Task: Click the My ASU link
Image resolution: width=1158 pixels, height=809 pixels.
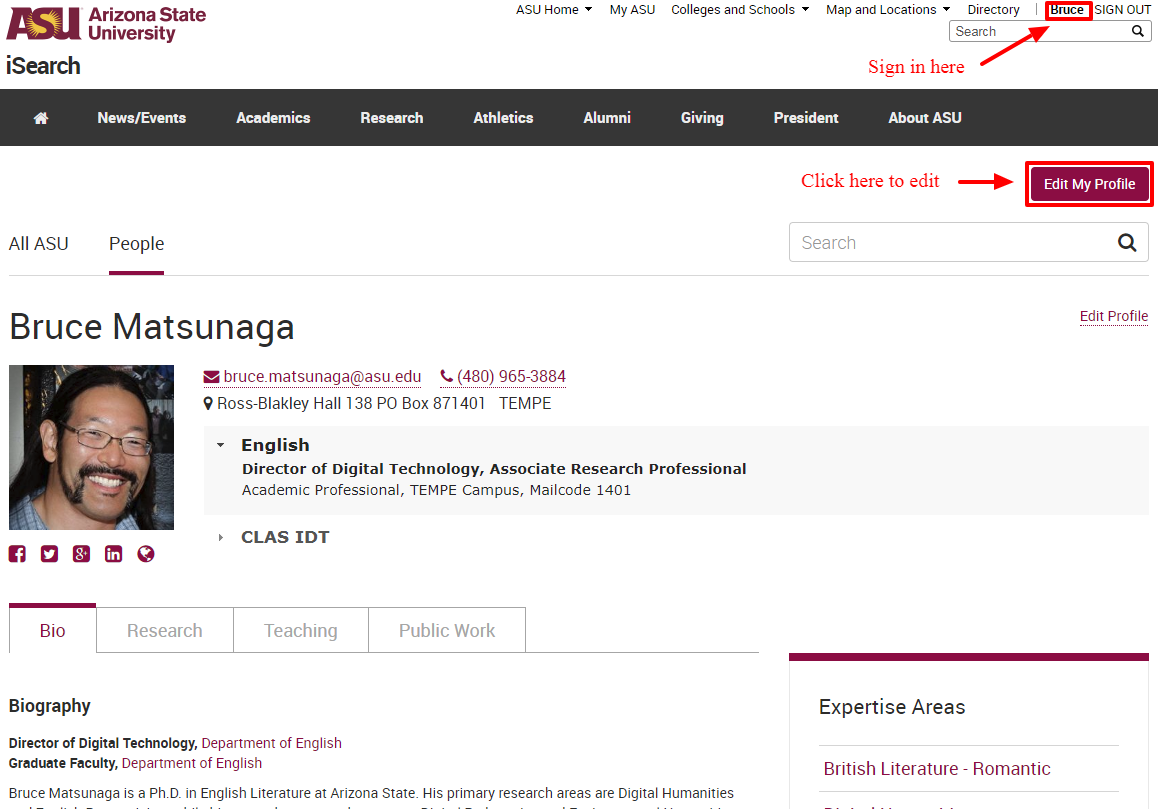Action: coord(632,10)
